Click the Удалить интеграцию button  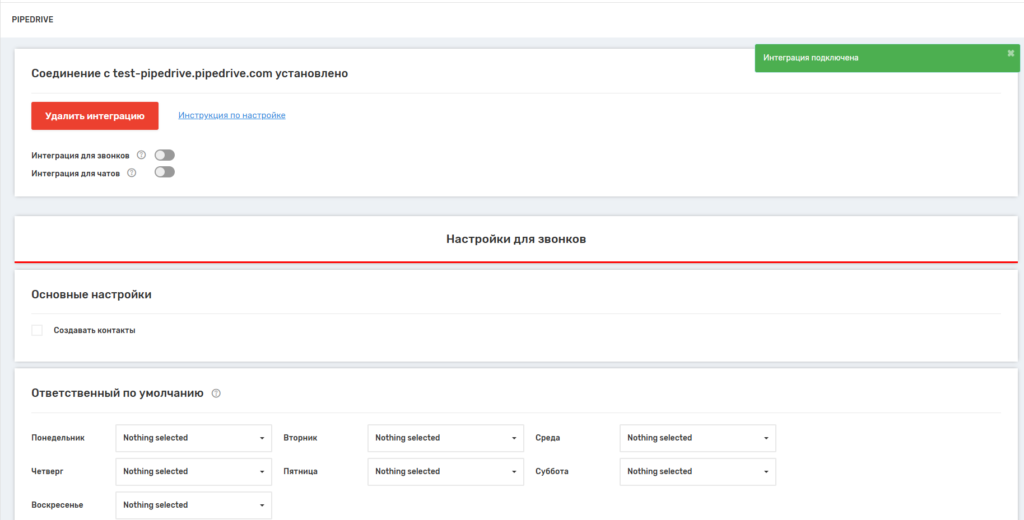[x=95, y=116]
